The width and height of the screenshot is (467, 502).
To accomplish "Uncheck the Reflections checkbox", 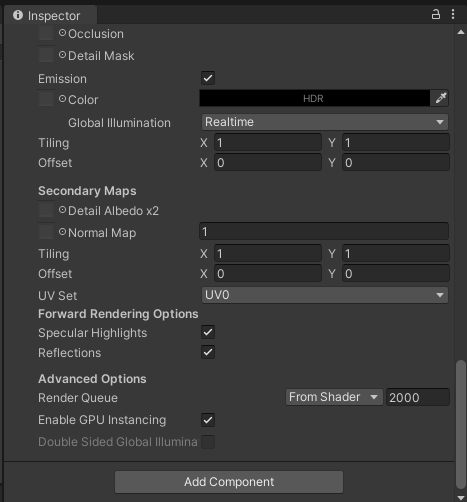I will tap(208, 352).
